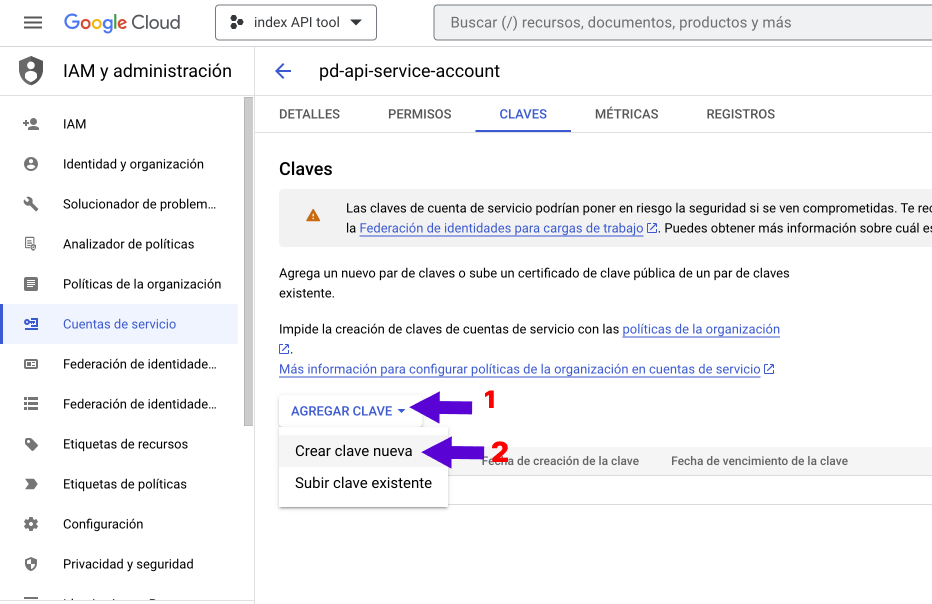The width and height of the screenshot is (932, 604).
Task: Click the Identidad y organización person icon
Action: [31, 164]
